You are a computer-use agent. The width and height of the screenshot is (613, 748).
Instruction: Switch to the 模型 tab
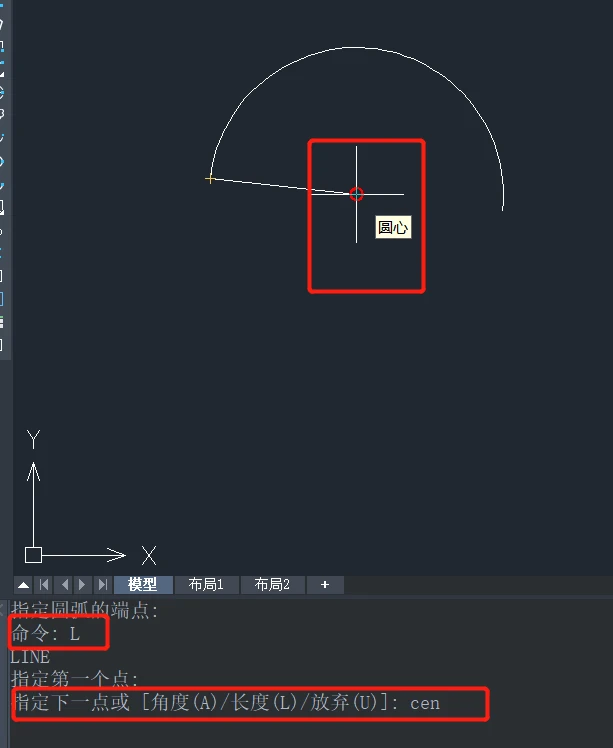(x=143, y=584)
